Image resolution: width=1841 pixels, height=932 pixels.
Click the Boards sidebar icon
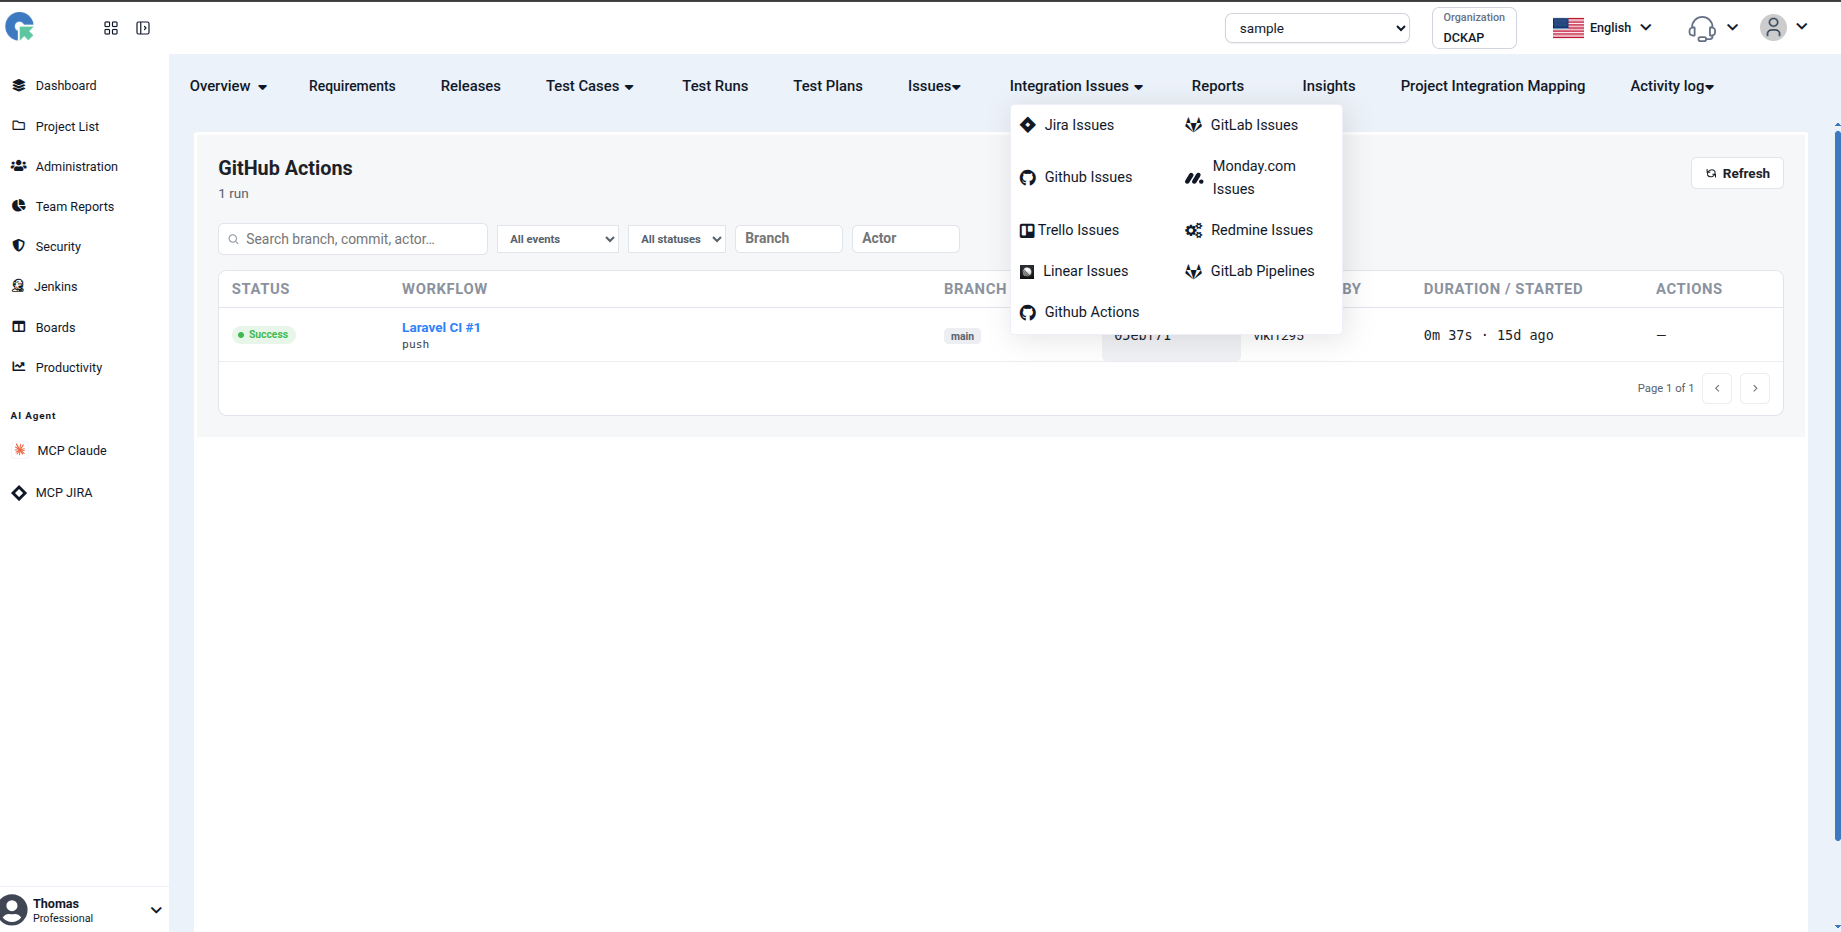tap(19, 327)
